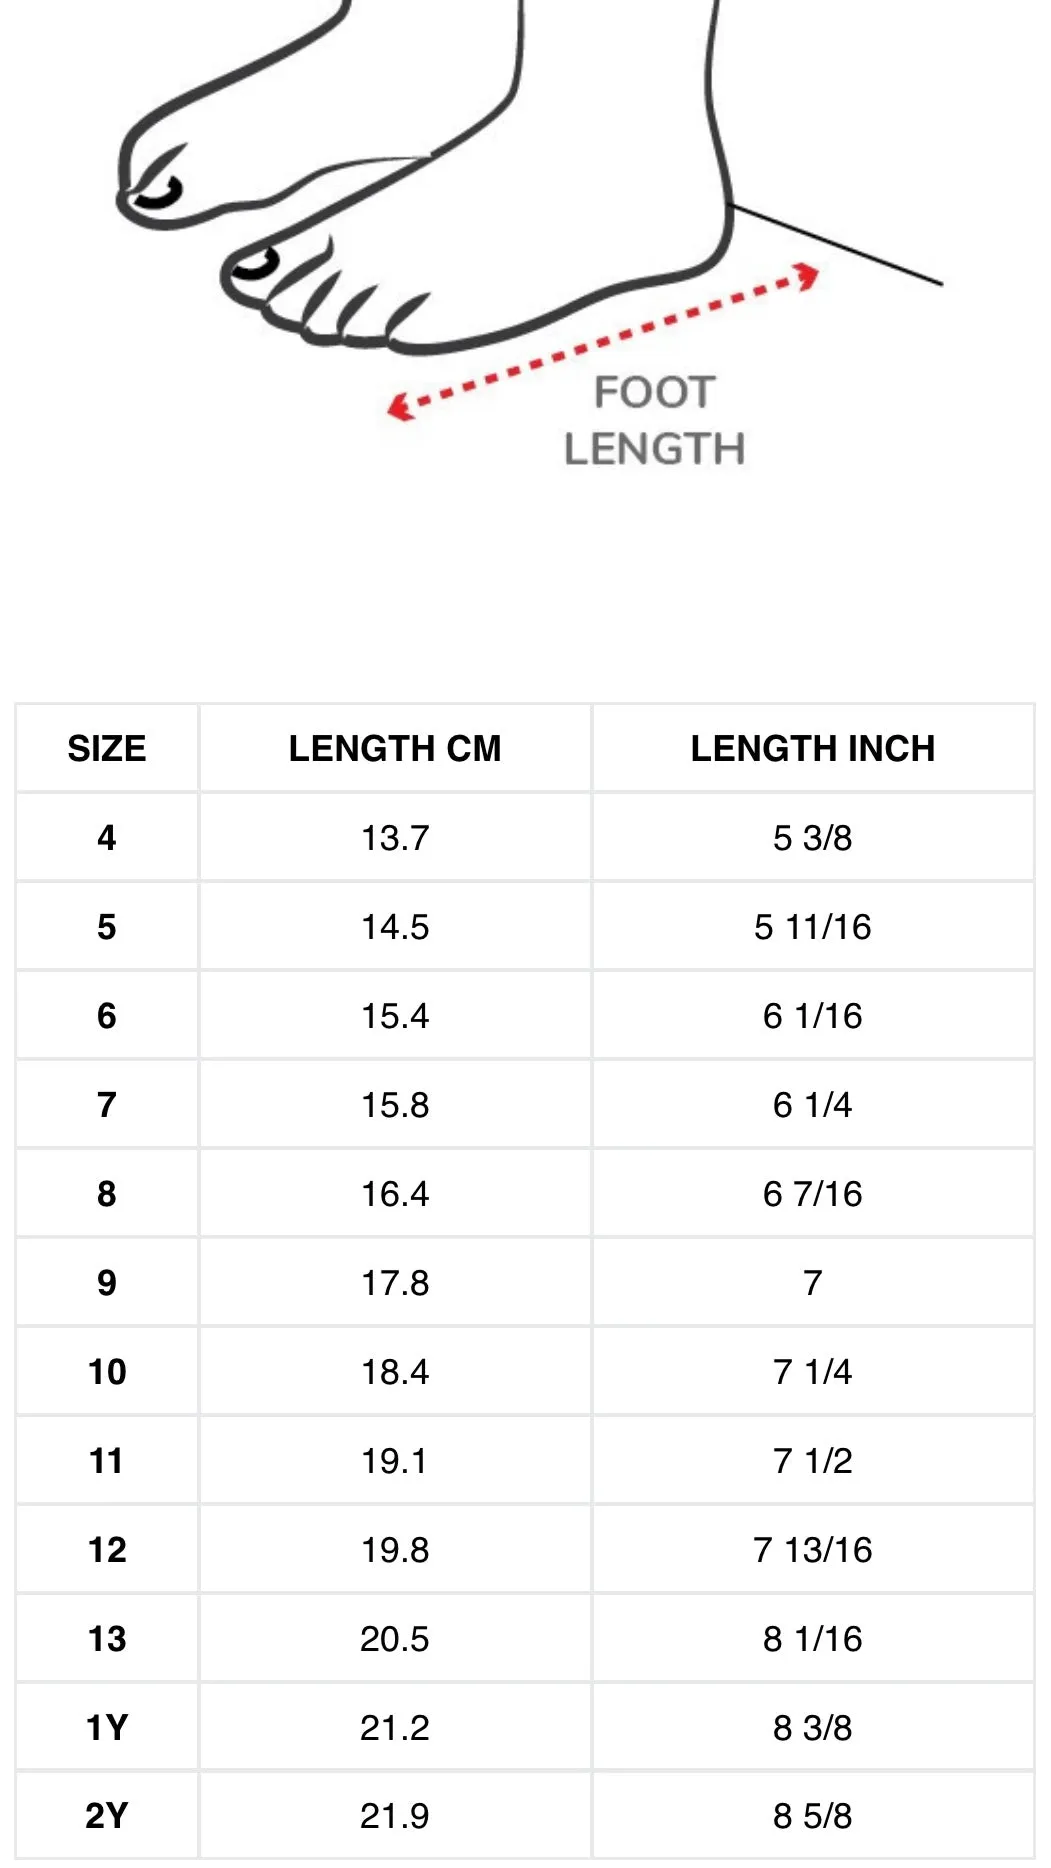Click size 9 row label
Screen dimensions: 1051x1868
(x=107, y=1282)
